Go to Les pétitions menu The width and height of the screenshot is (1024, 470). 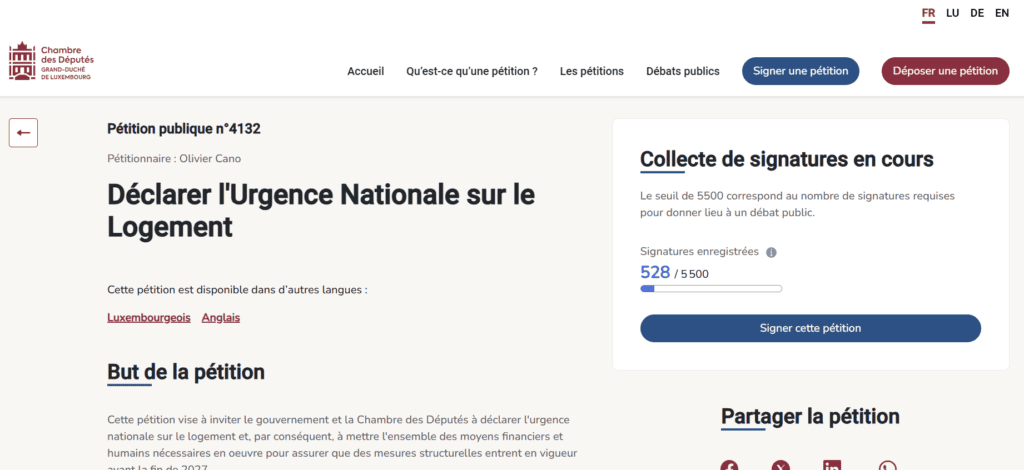pyautogui.click(x=592, y=71)
